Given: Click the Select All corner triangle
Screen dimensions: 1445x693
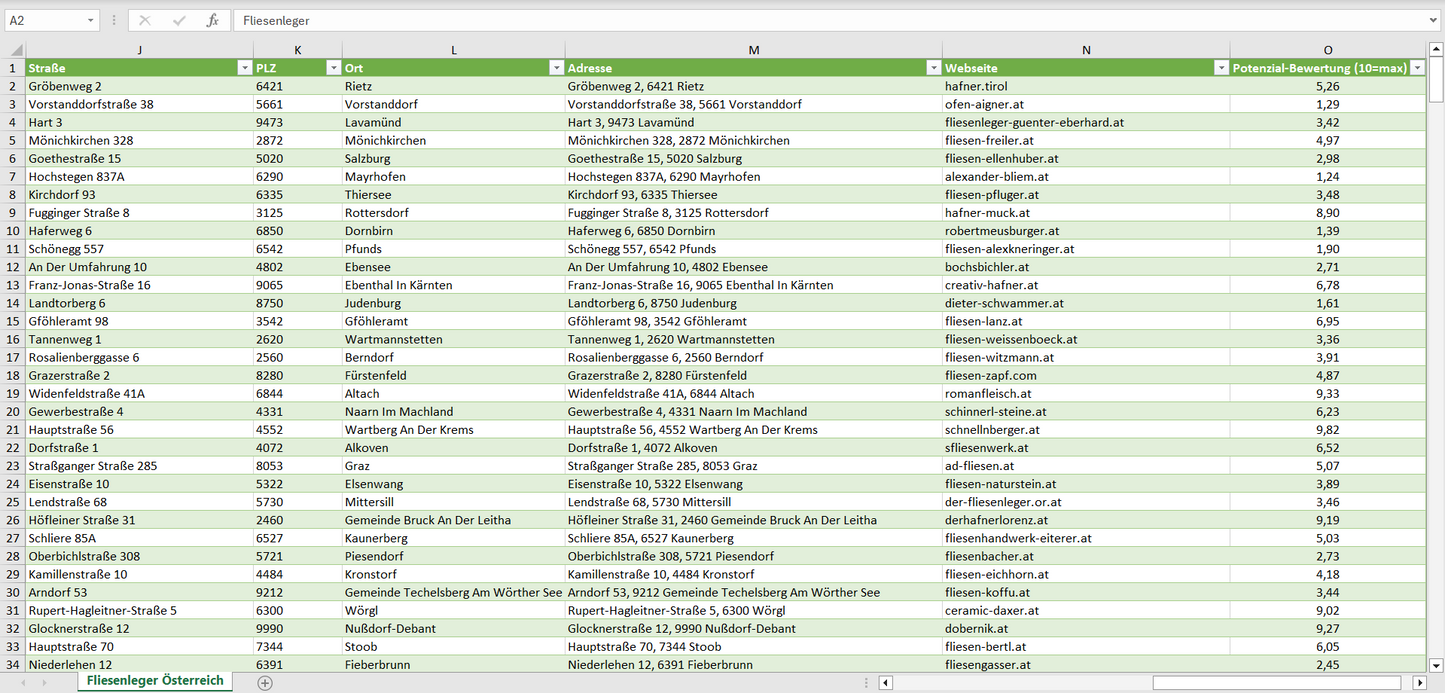Looking at the screenshot, I should point(13,50).
